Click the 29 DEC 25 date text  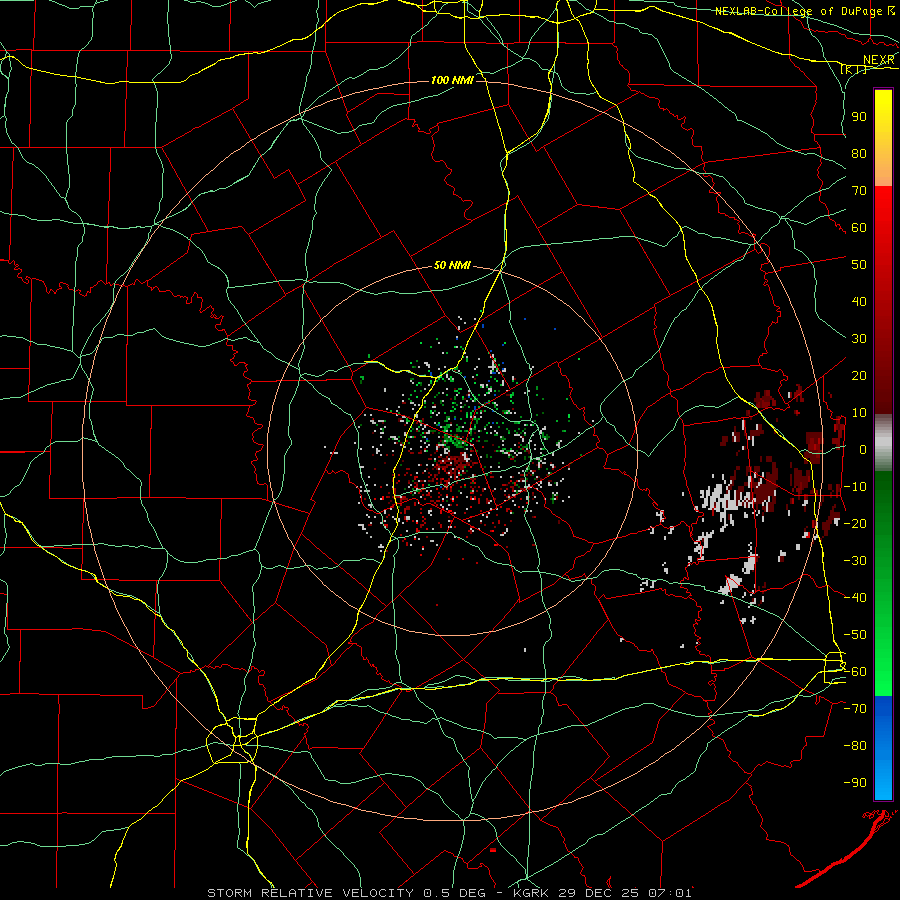pos(599,893)
